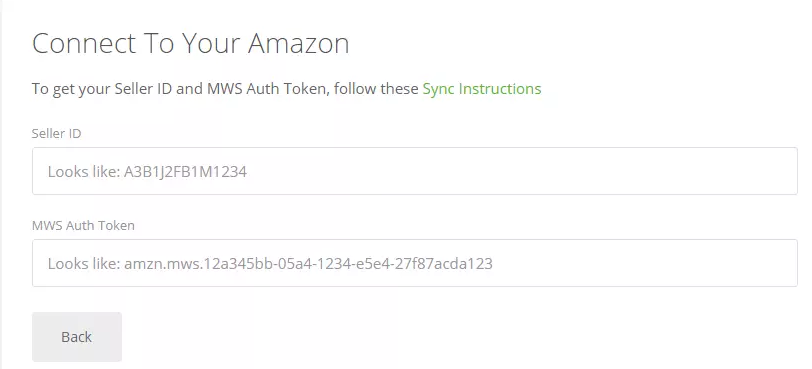Click the 'Connect To Your Amazon' heading

[191, 43]
